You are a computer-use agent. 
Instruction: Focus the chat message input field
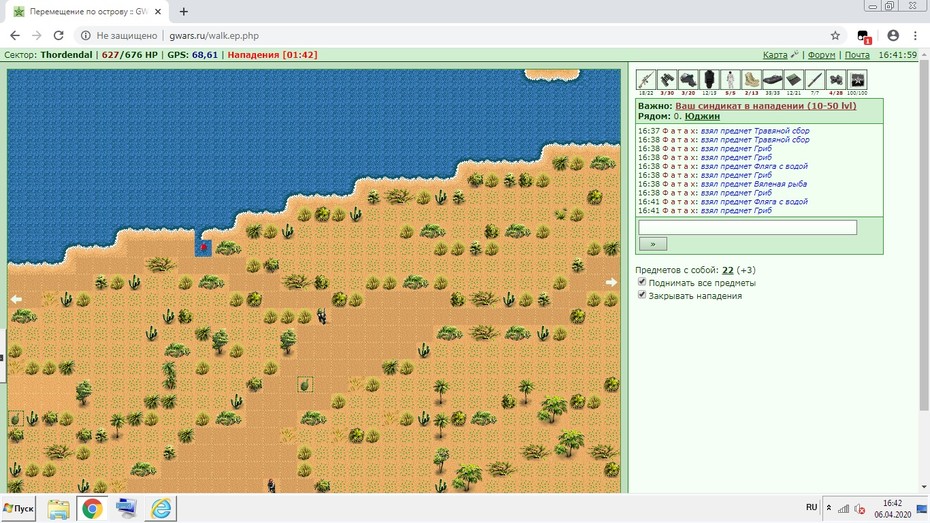[x=747, y=227]
